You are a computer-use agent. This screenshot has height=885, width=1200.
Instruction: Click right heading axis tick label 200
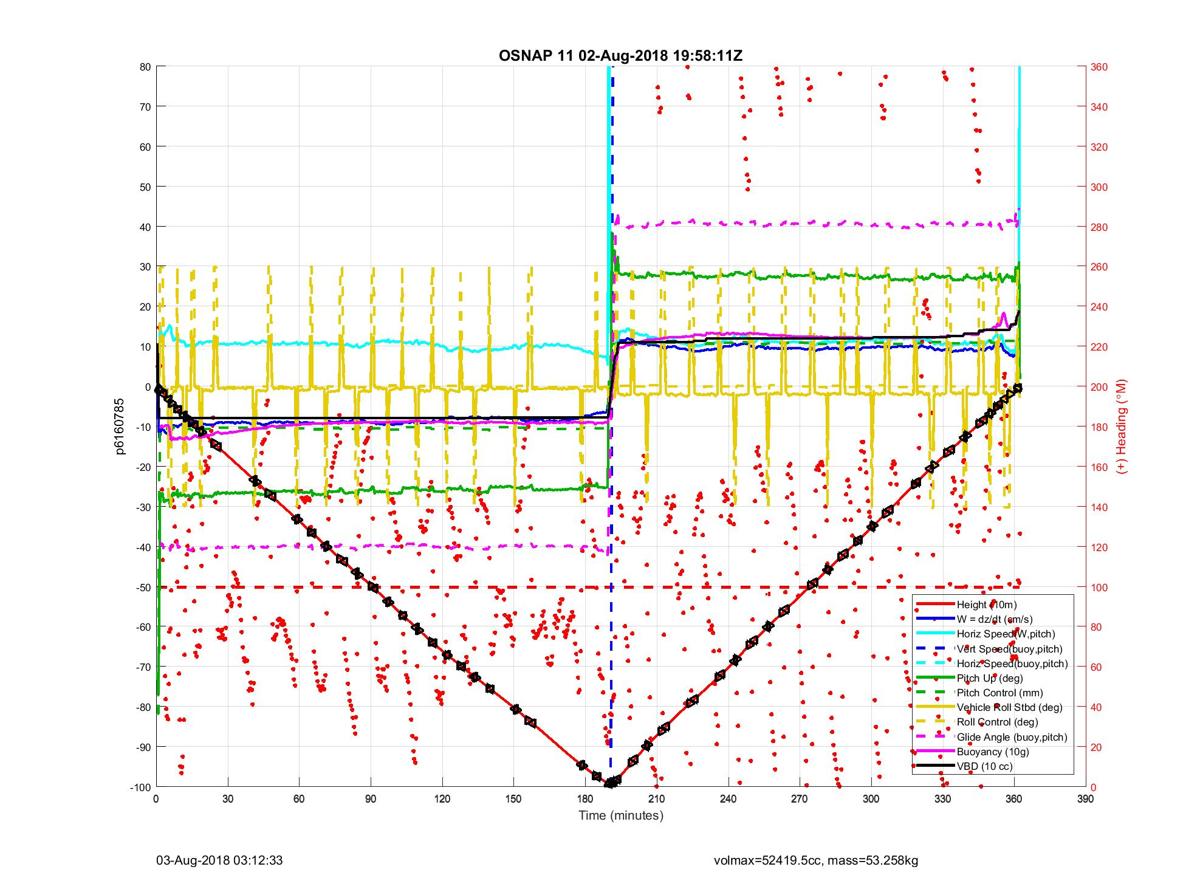point(1101,387)
